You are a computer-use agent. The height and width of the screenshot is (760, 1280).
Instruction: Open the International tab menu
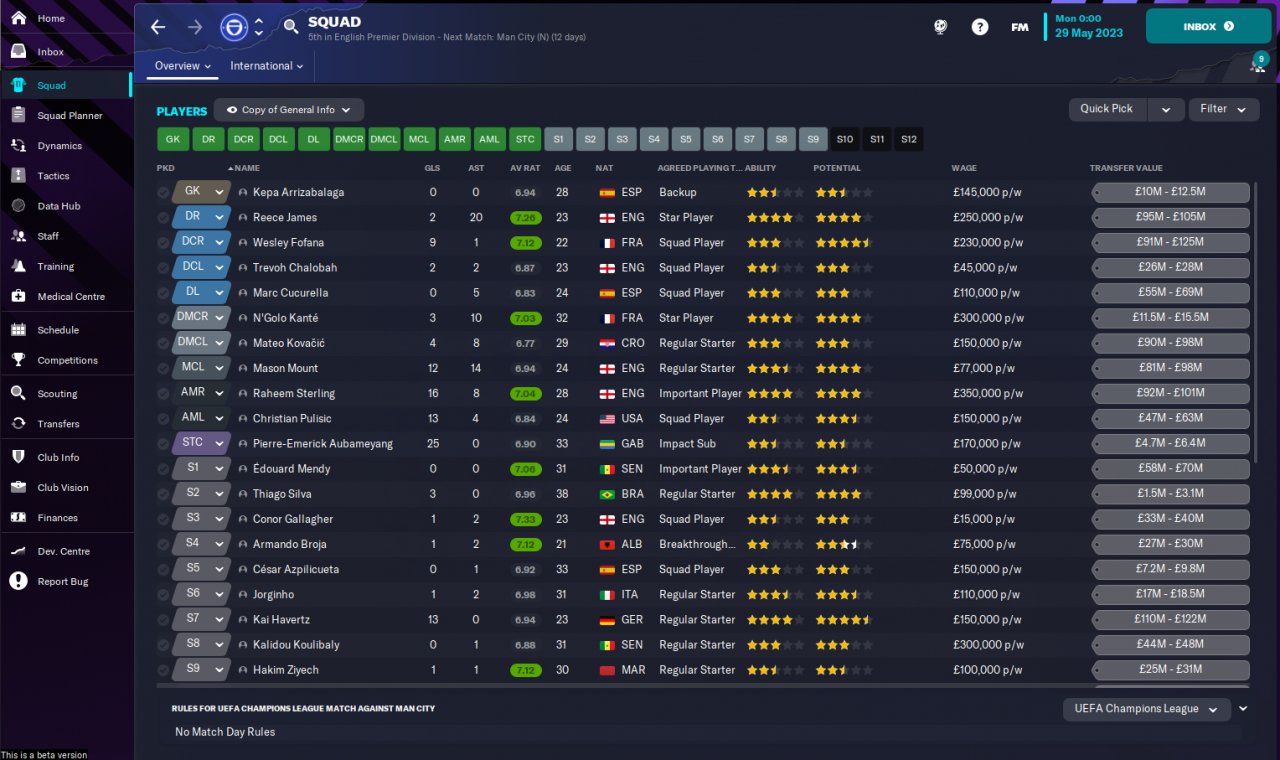pyautogui.click(x=267, y=66)
